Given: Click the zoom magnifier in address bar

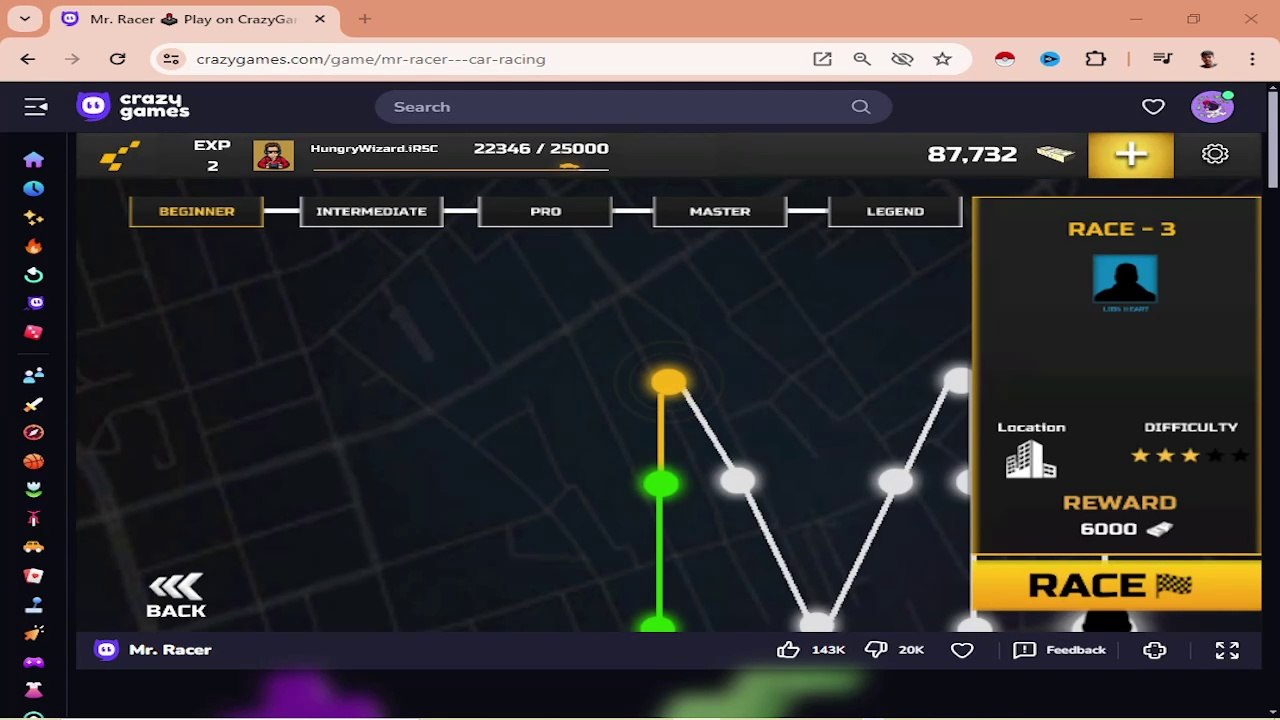Looking at the screenshot, I should pyautogui.click(x=862, y=59).
